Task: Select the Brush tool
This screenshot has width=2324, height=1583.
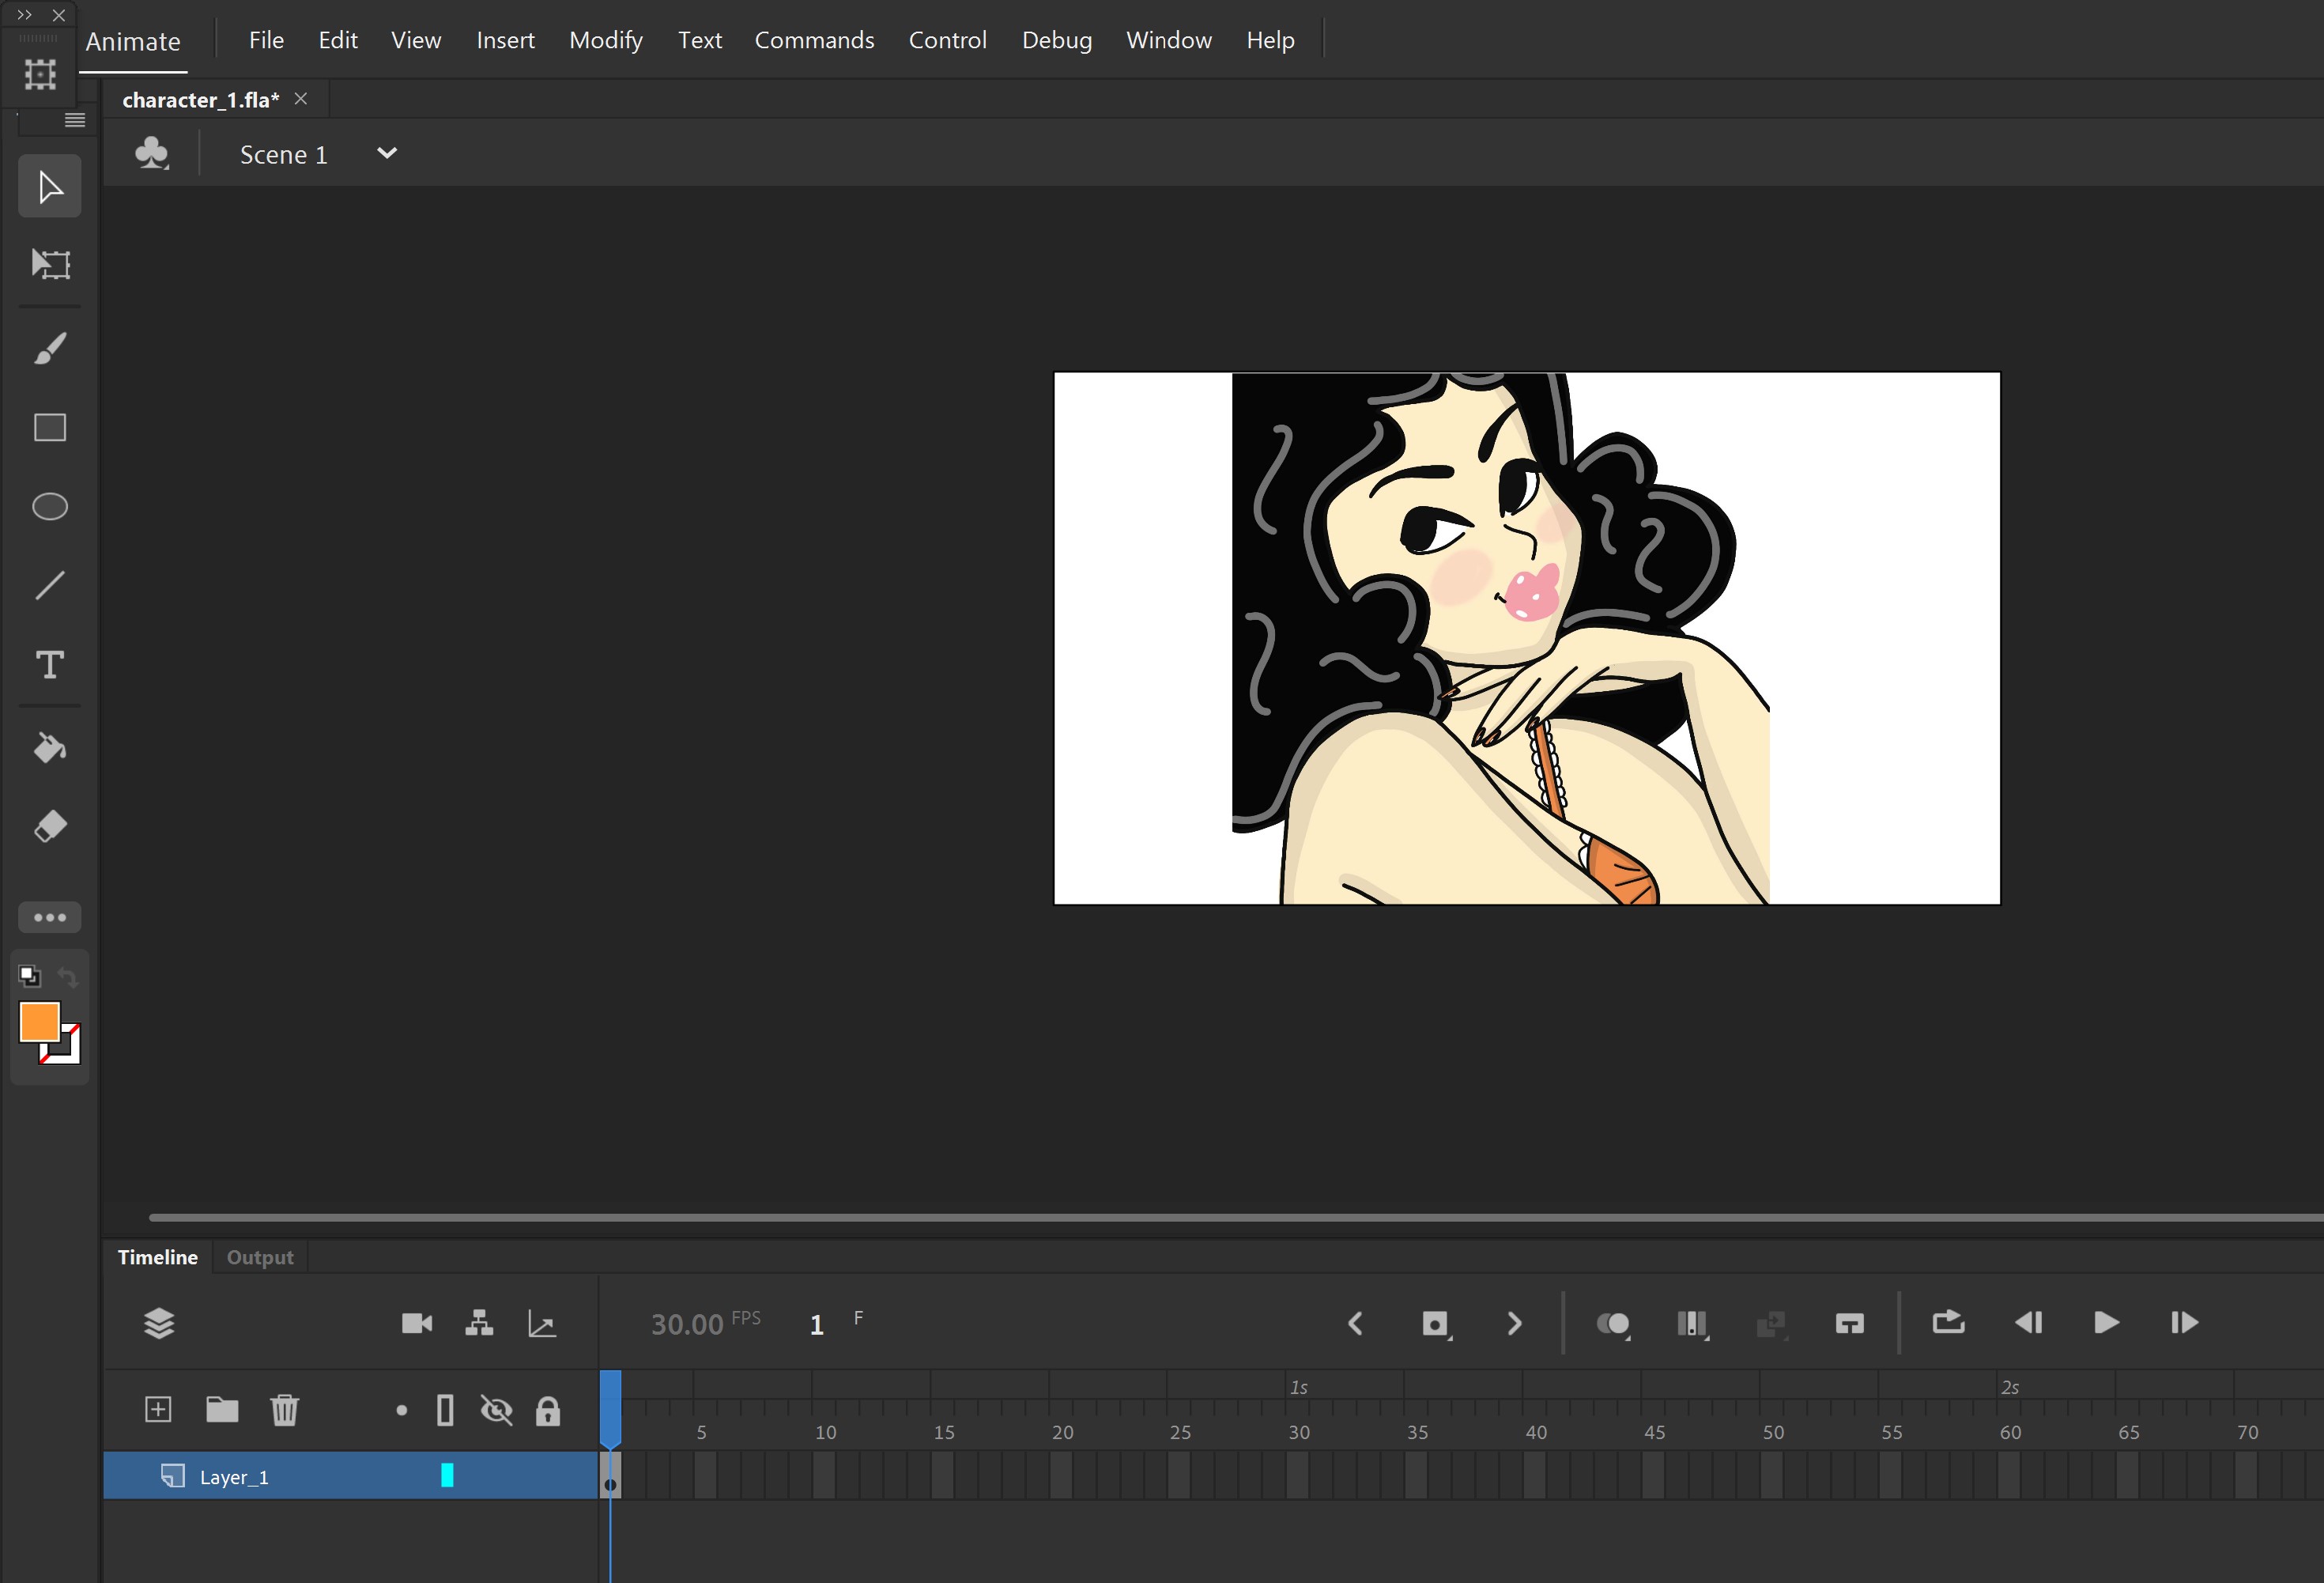Action: click(x=50, y=348)
